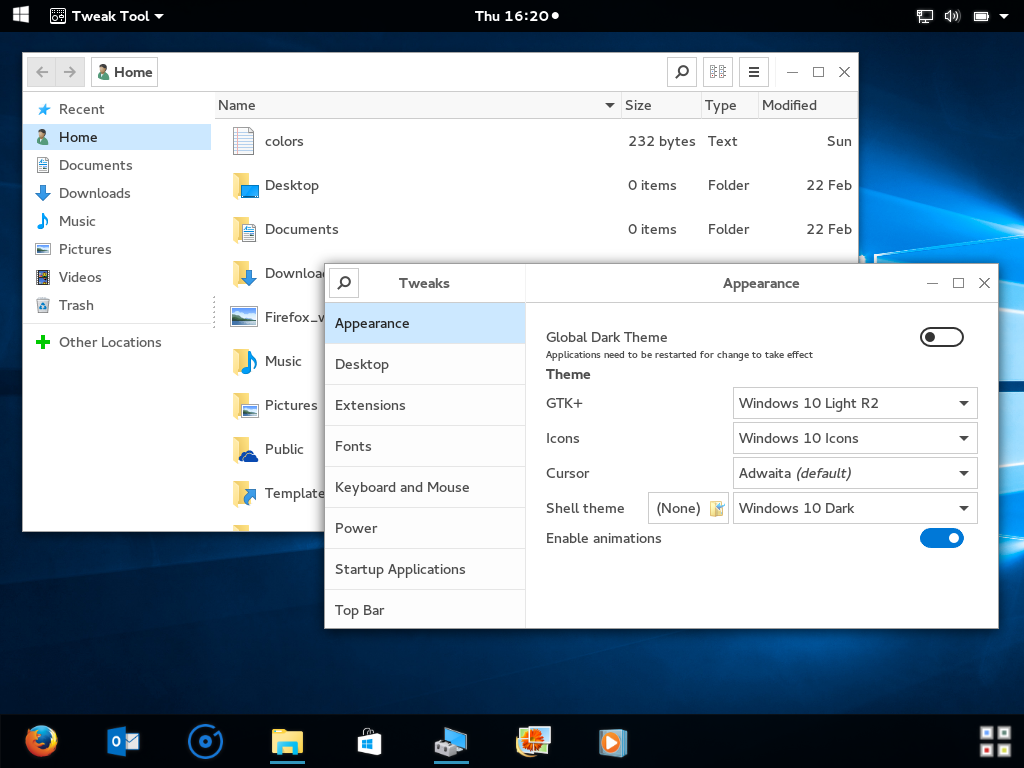Go back with the left arrow in Files
The width and height of the screenshot is (1024, 768).
pos(42,72)
